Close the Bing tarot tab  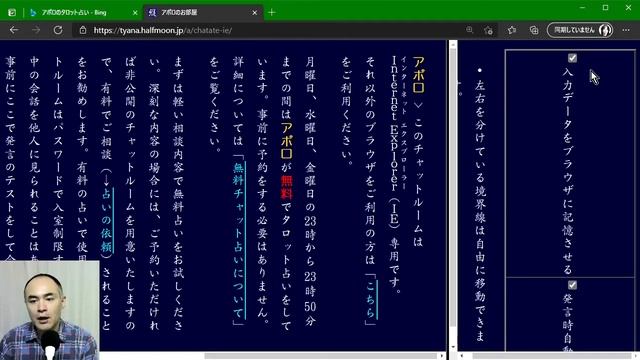point(135,13)
